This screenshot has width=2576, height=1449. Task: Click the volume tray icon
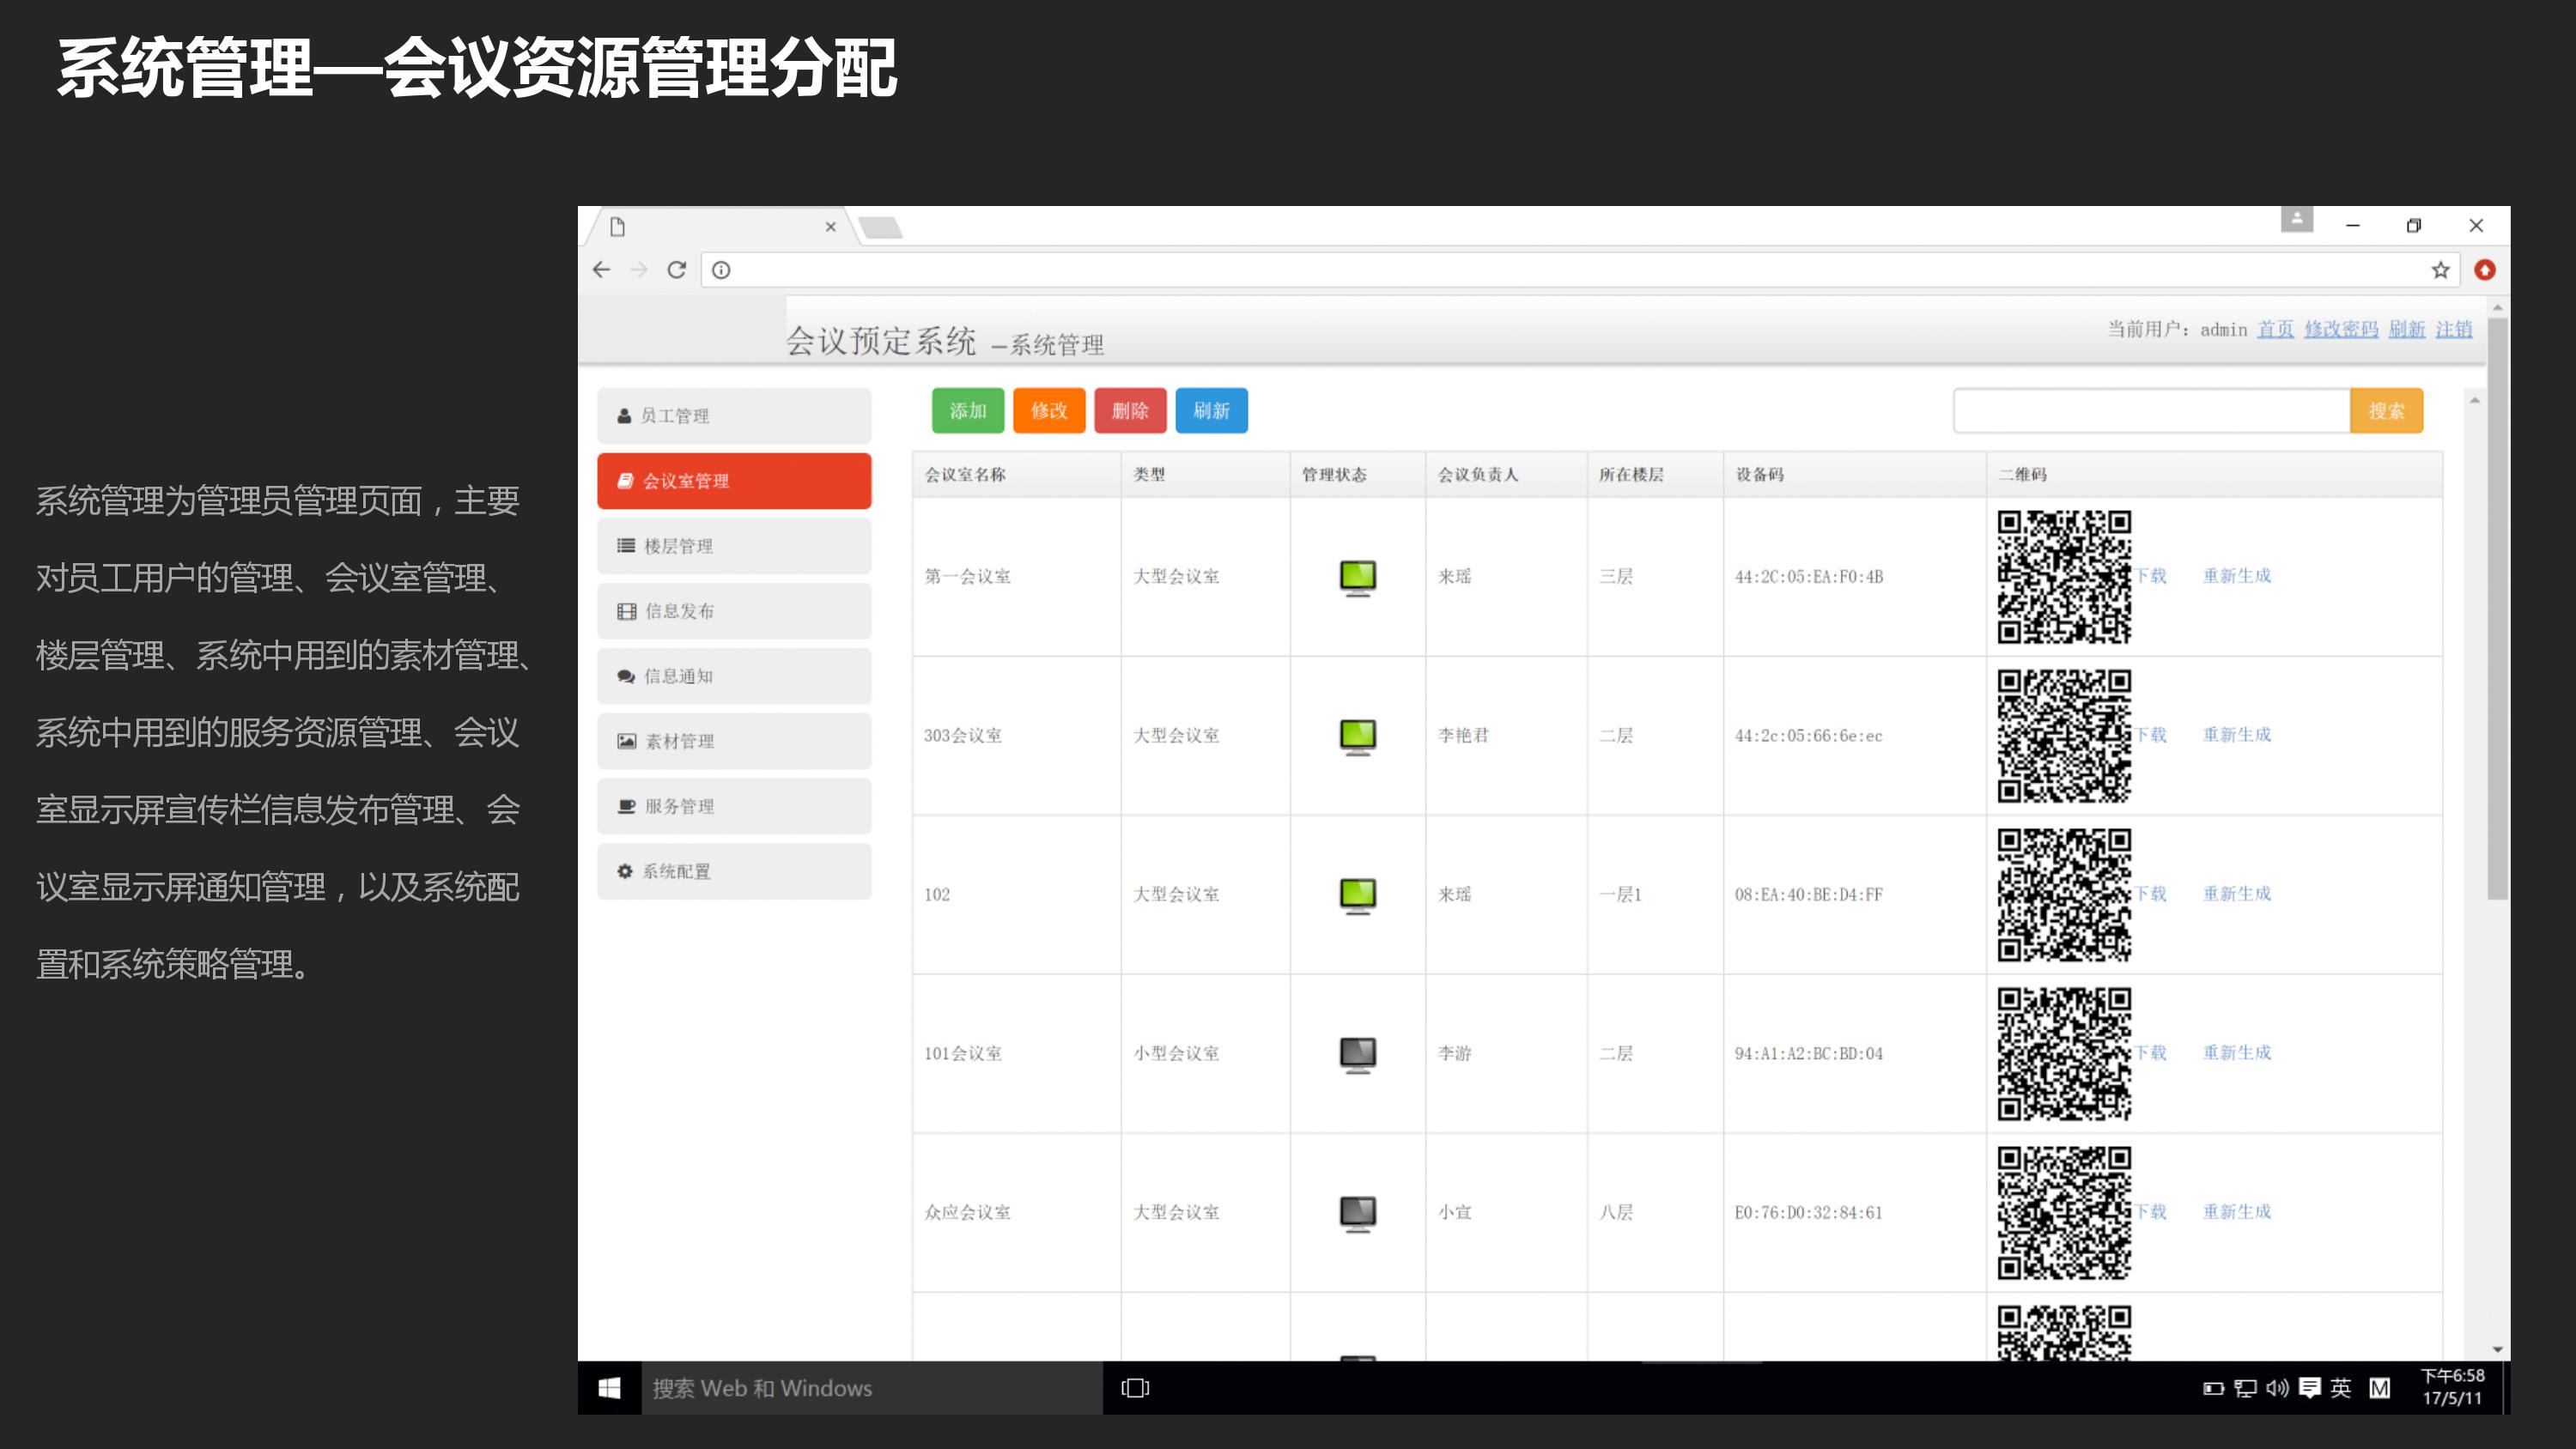tap(2277, 1388)
